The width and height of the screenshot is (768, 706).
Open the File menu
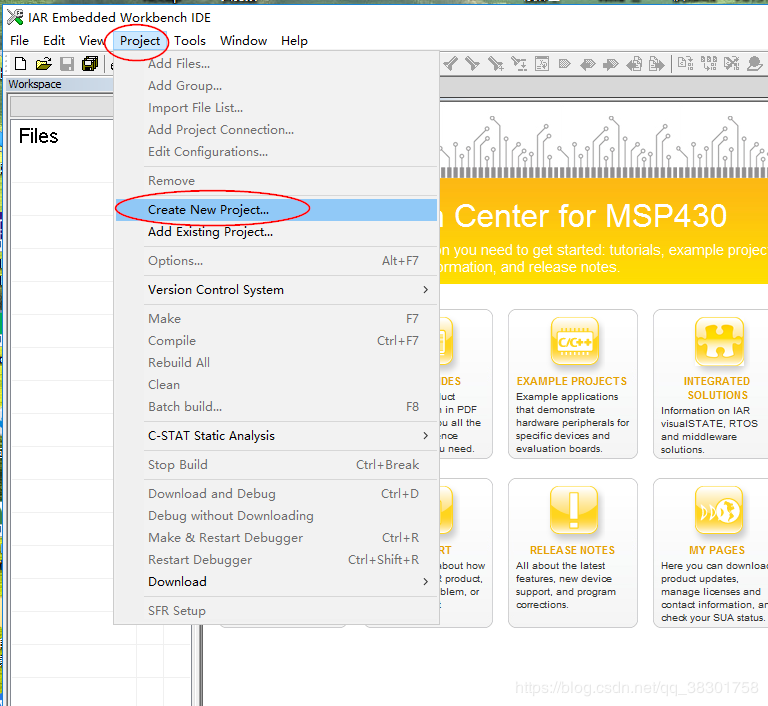(19, 41)
